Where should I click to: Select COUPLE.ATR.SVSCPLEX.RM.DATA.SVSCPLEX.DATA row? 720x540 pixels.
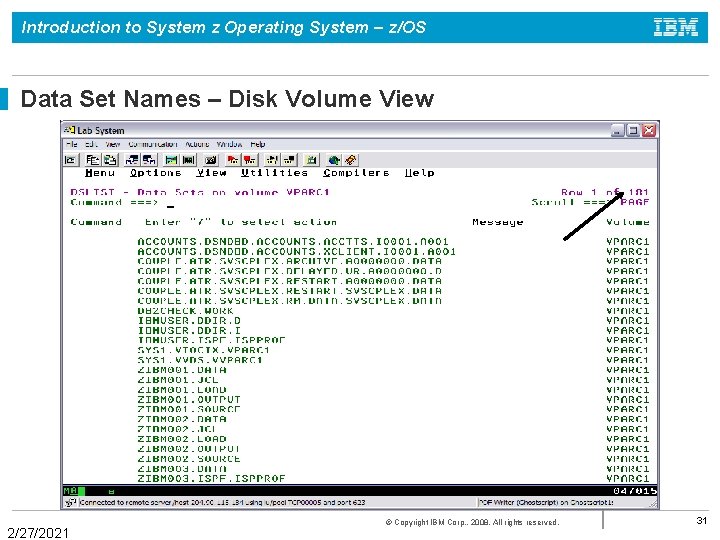click(x=289, y=301)
